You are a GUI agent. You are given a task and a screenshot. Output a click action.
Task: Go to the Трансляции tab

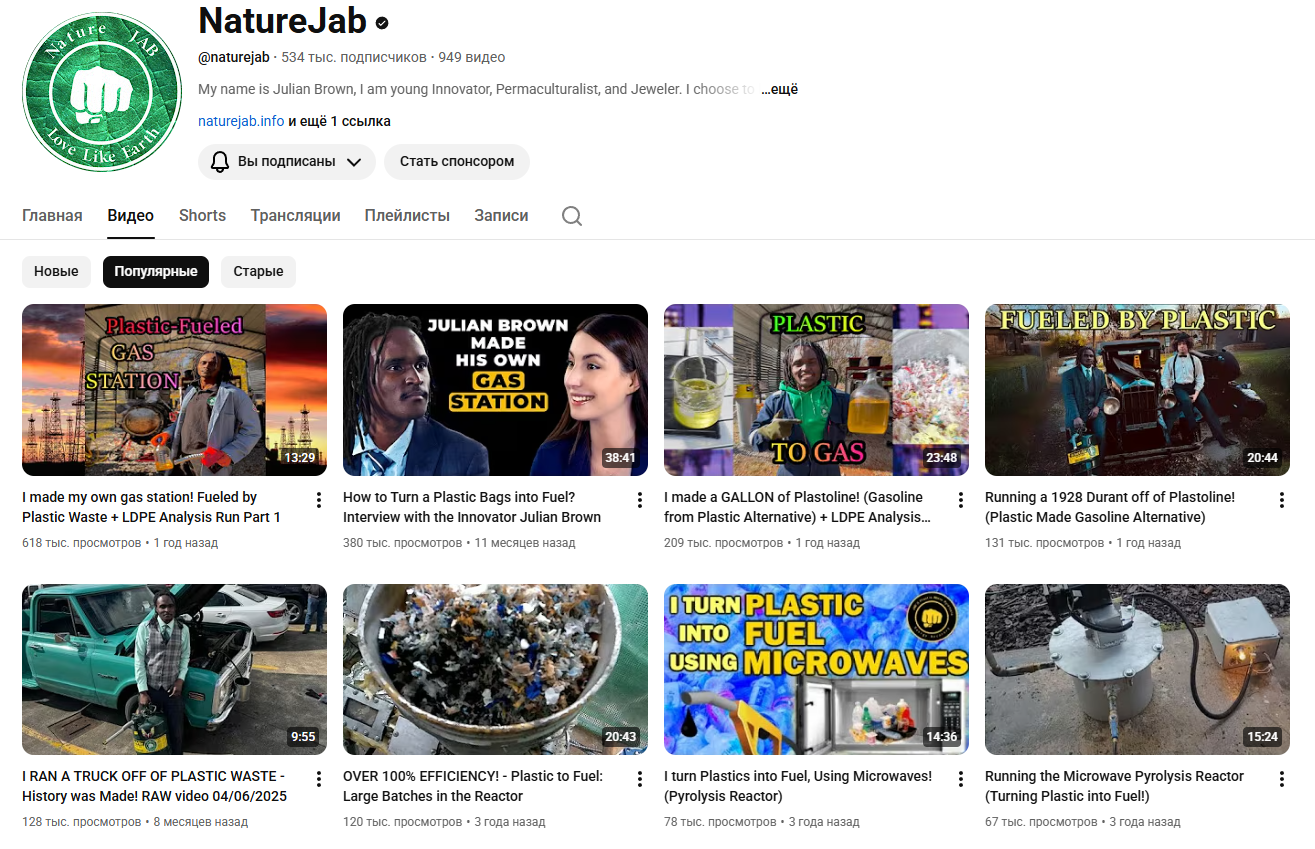(295, 215)
